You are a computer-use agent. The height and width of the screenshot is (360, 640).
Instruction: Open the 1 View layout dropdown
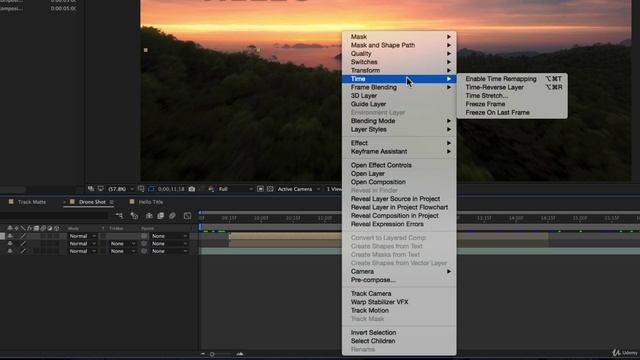click(333, 189)
